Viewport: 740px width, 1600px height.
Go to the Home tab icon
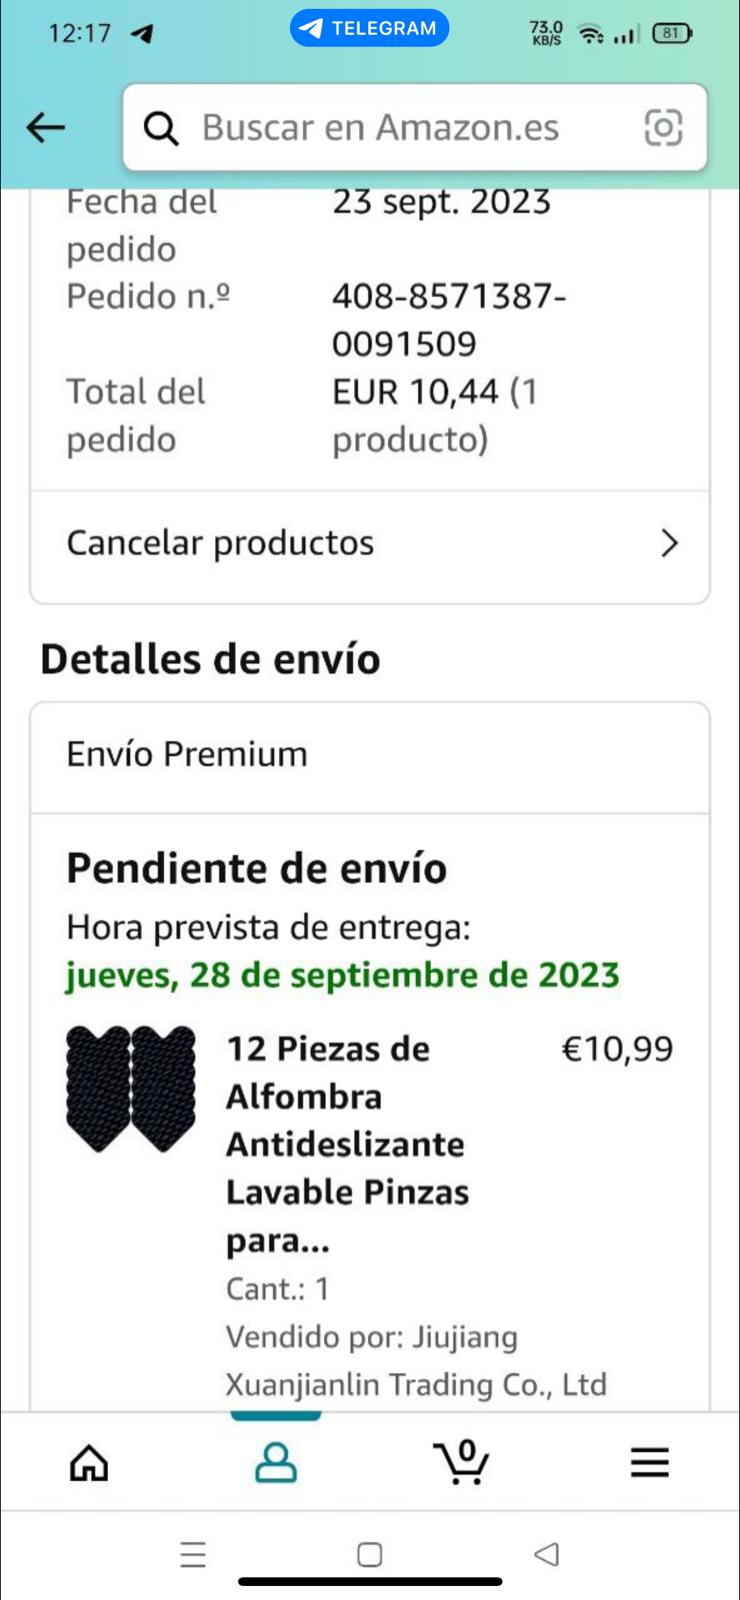[x=89, y=1463]
